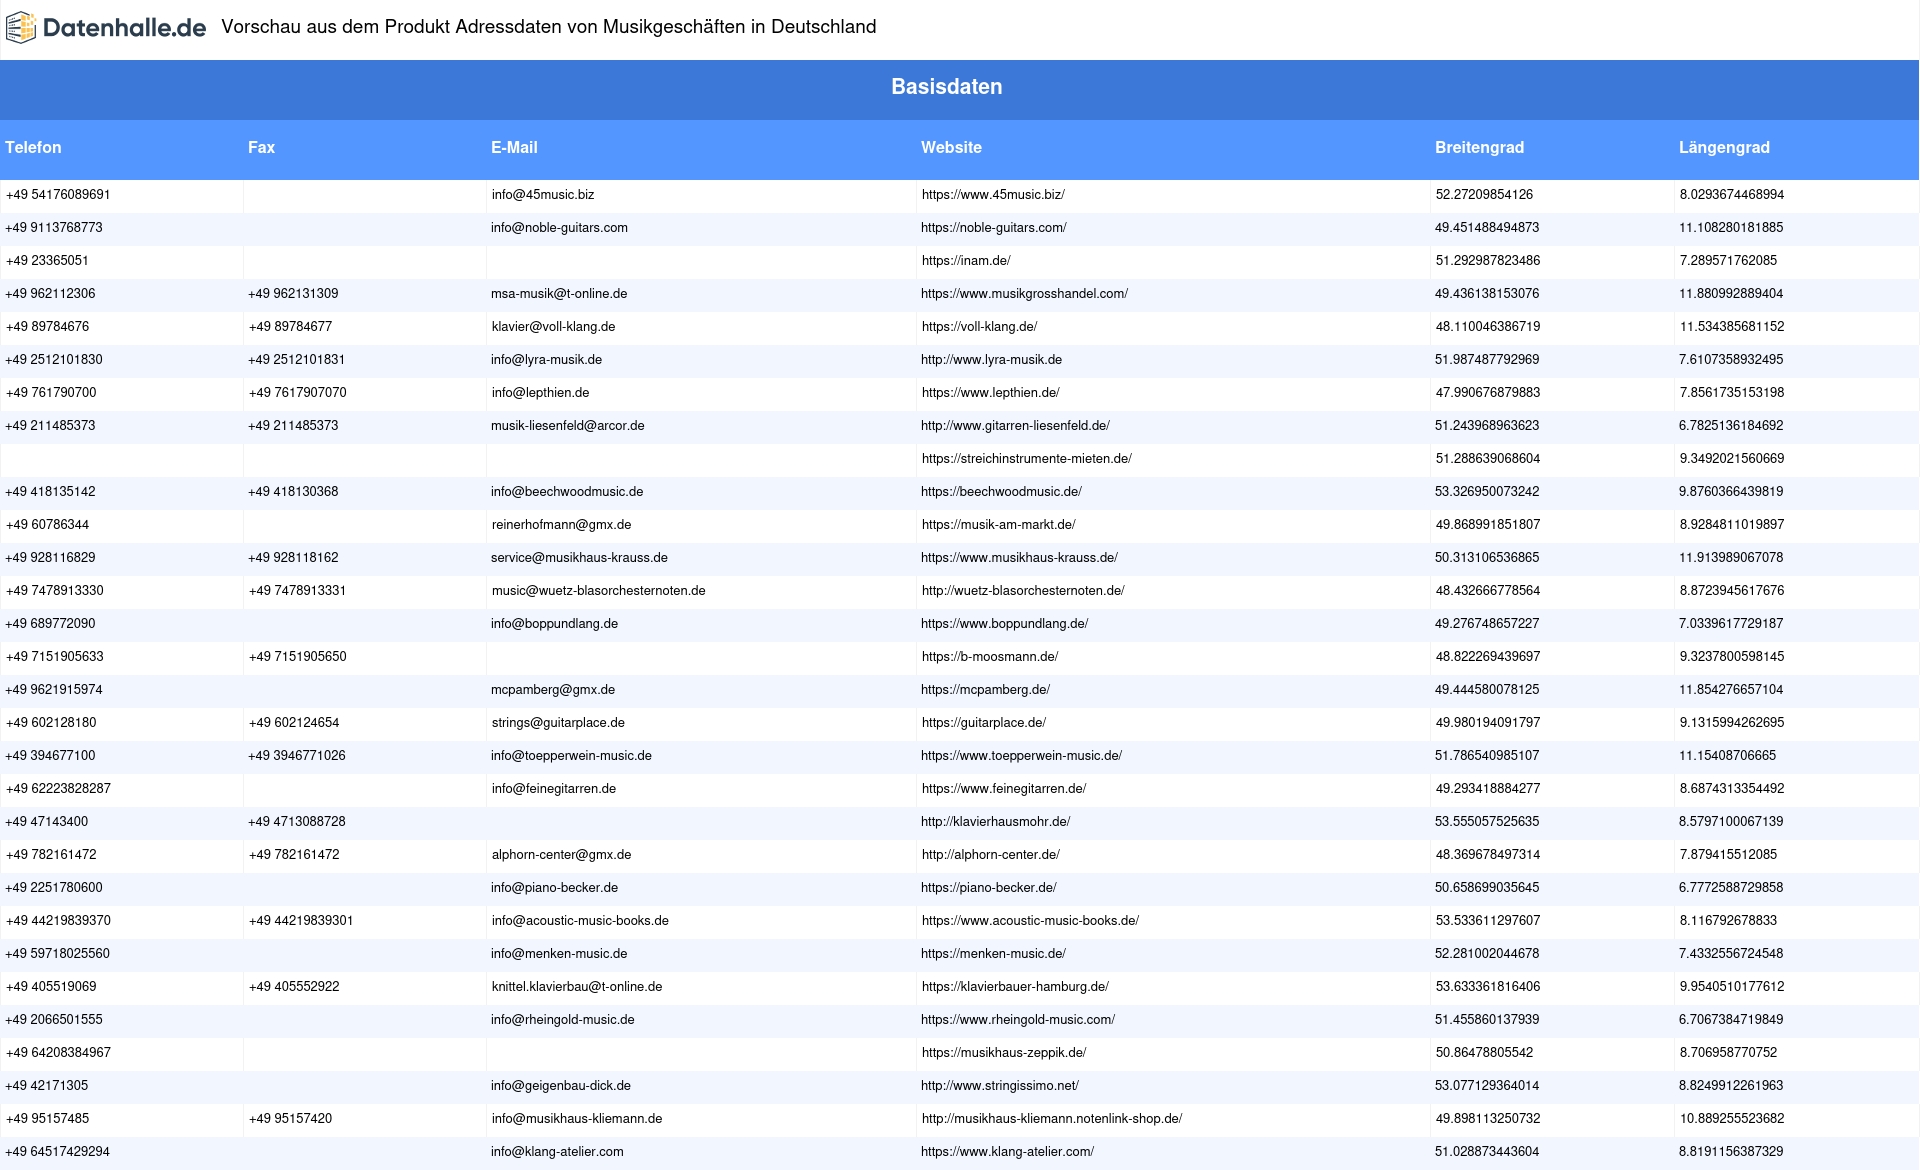This screenshot has height=1170, width=1920.
Task: Open website https://menken-music.de/
Action: (x=993, y=954)
